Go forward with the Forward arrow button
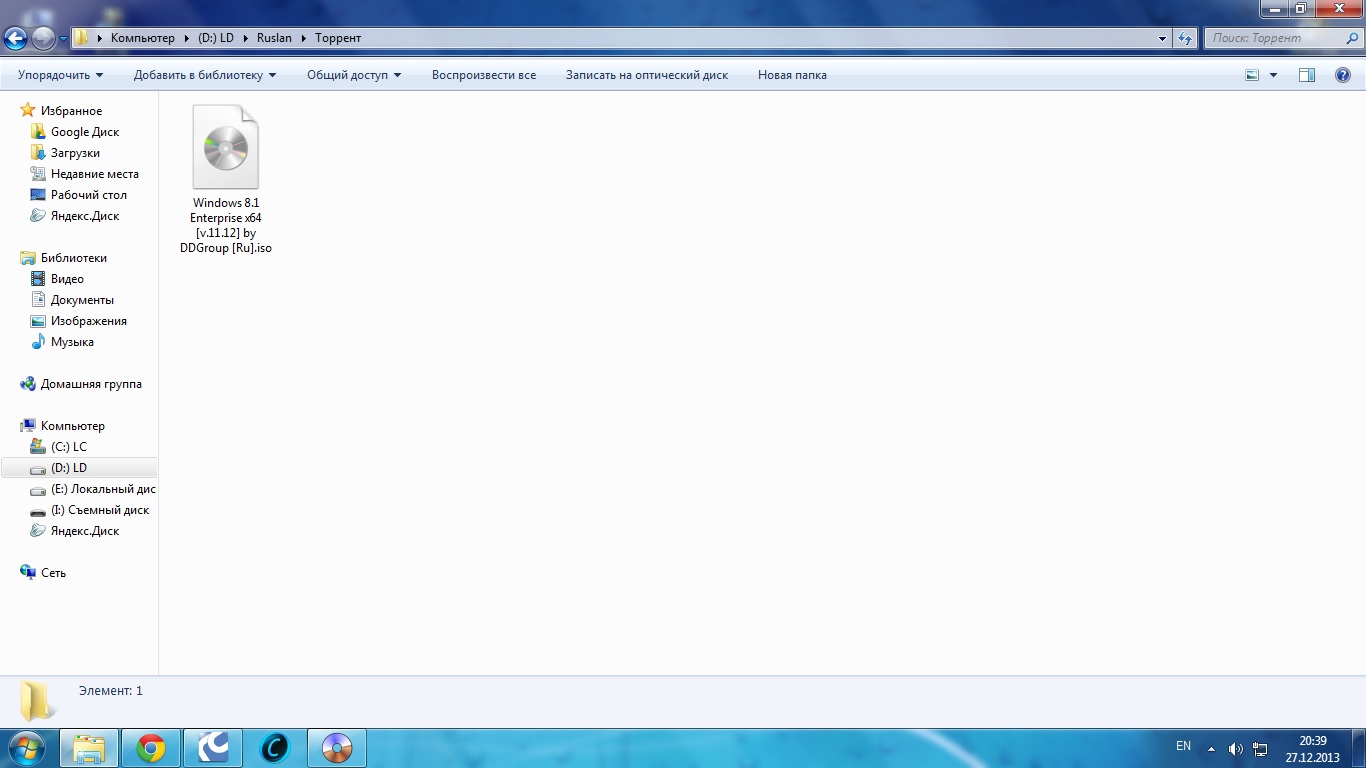The height and width of the screenshot is (768, 1366). tap(43, 38)
